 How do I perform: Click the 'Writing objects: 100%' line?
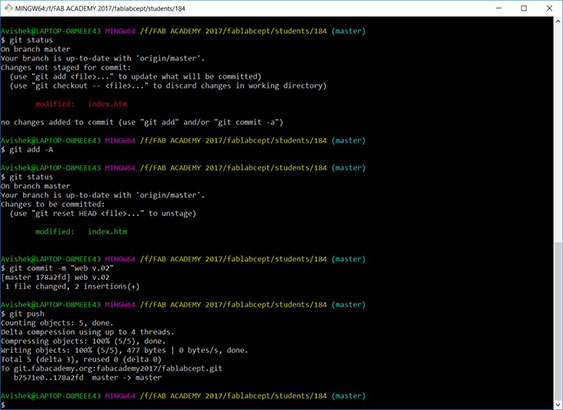point(124,350)
